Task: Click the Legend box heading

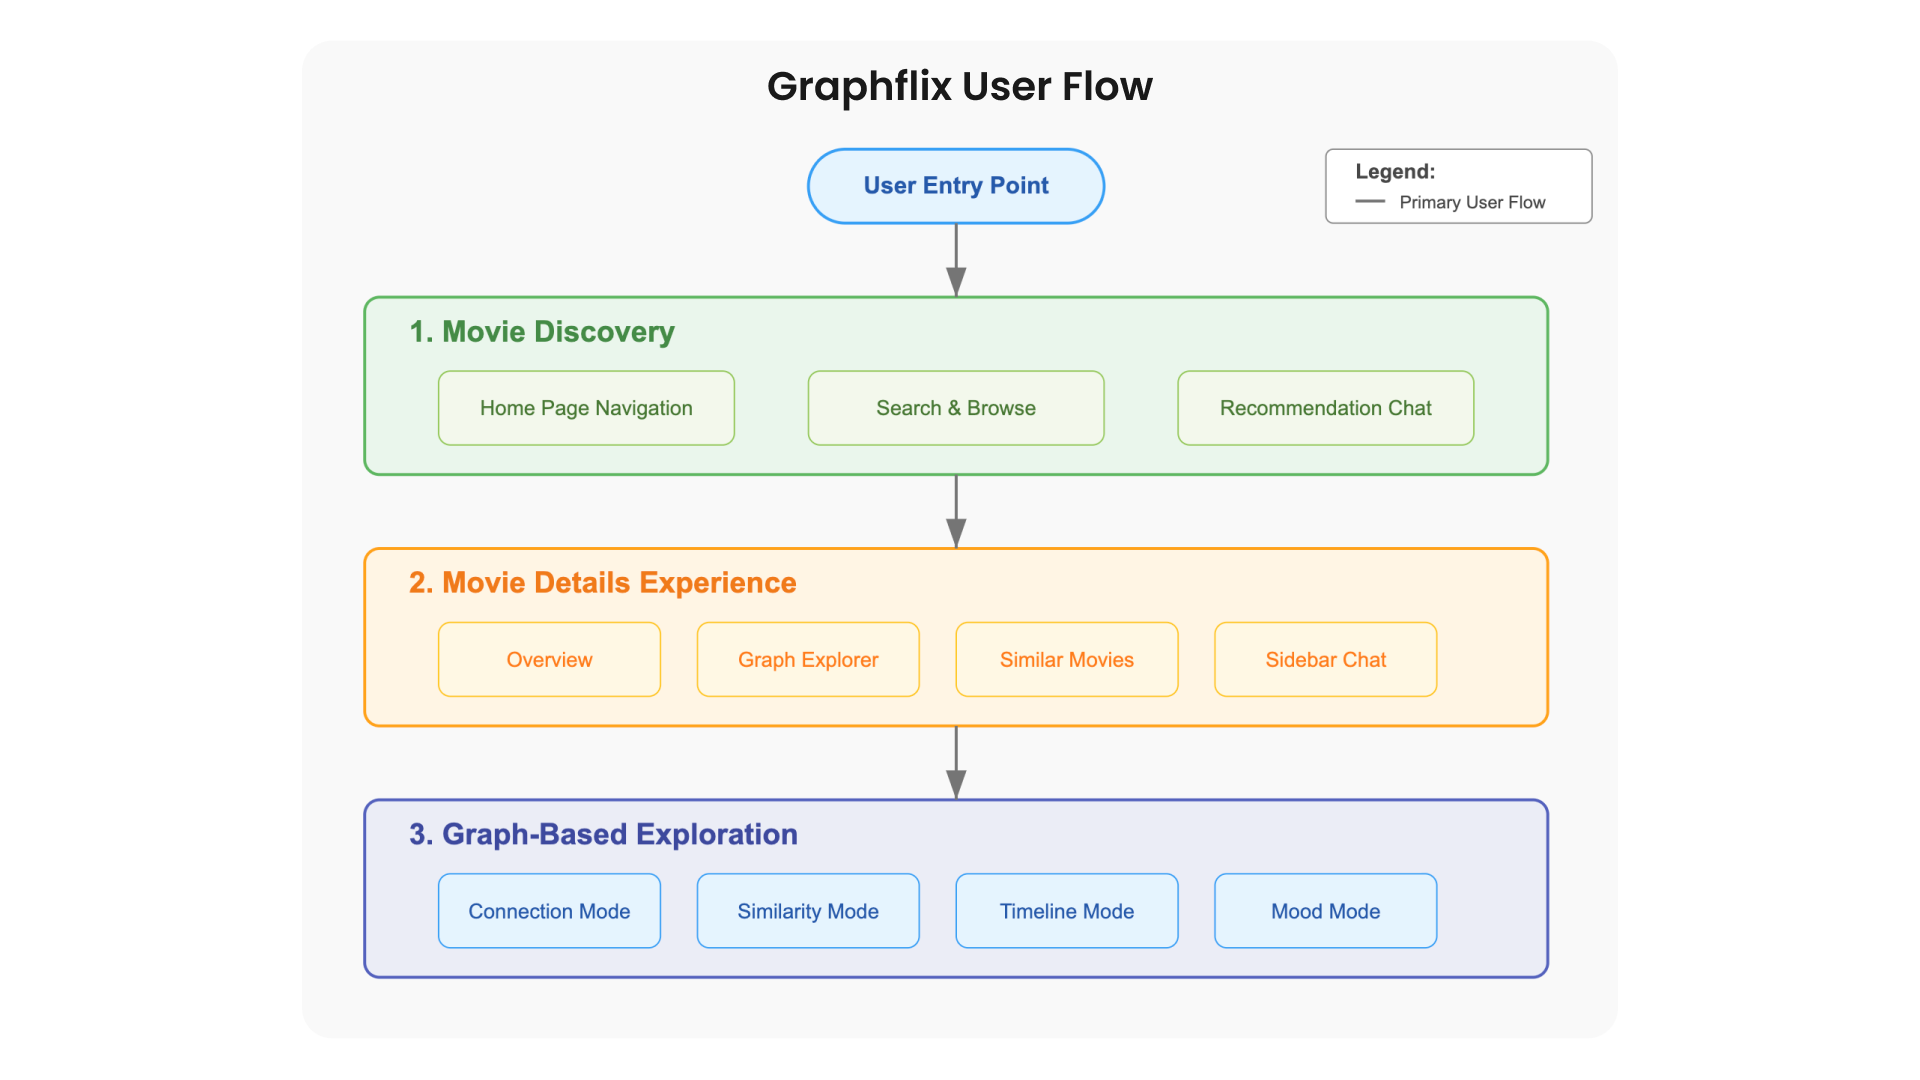Action: (x=1395, y=172)
